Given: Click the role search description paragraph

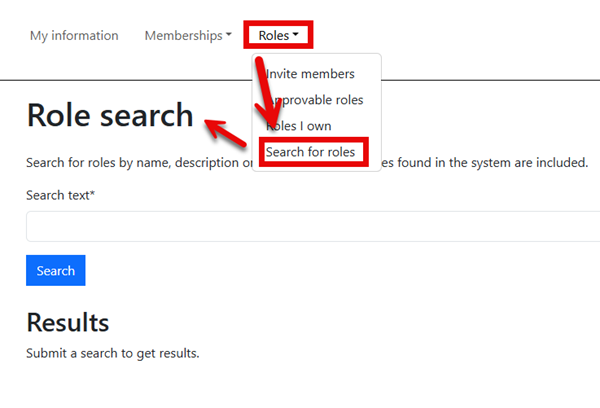Looking at the screenshot, I should pos(307,163).
